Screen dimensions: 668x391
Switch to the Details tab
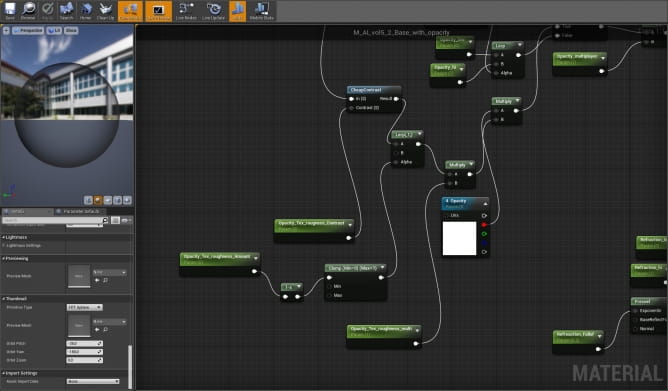(x=26, y=211)
